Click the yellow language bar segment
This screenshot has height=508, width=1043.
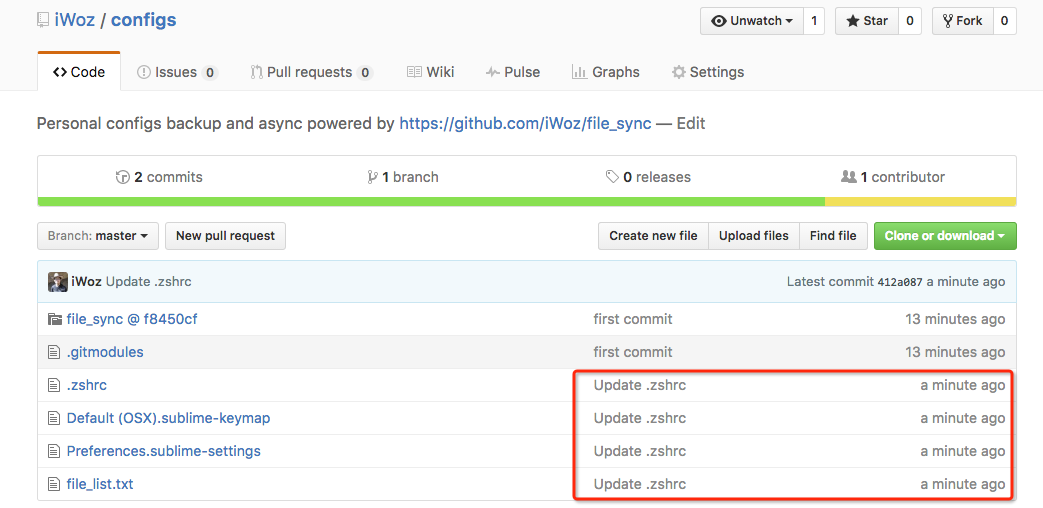(x=921, y=201)
